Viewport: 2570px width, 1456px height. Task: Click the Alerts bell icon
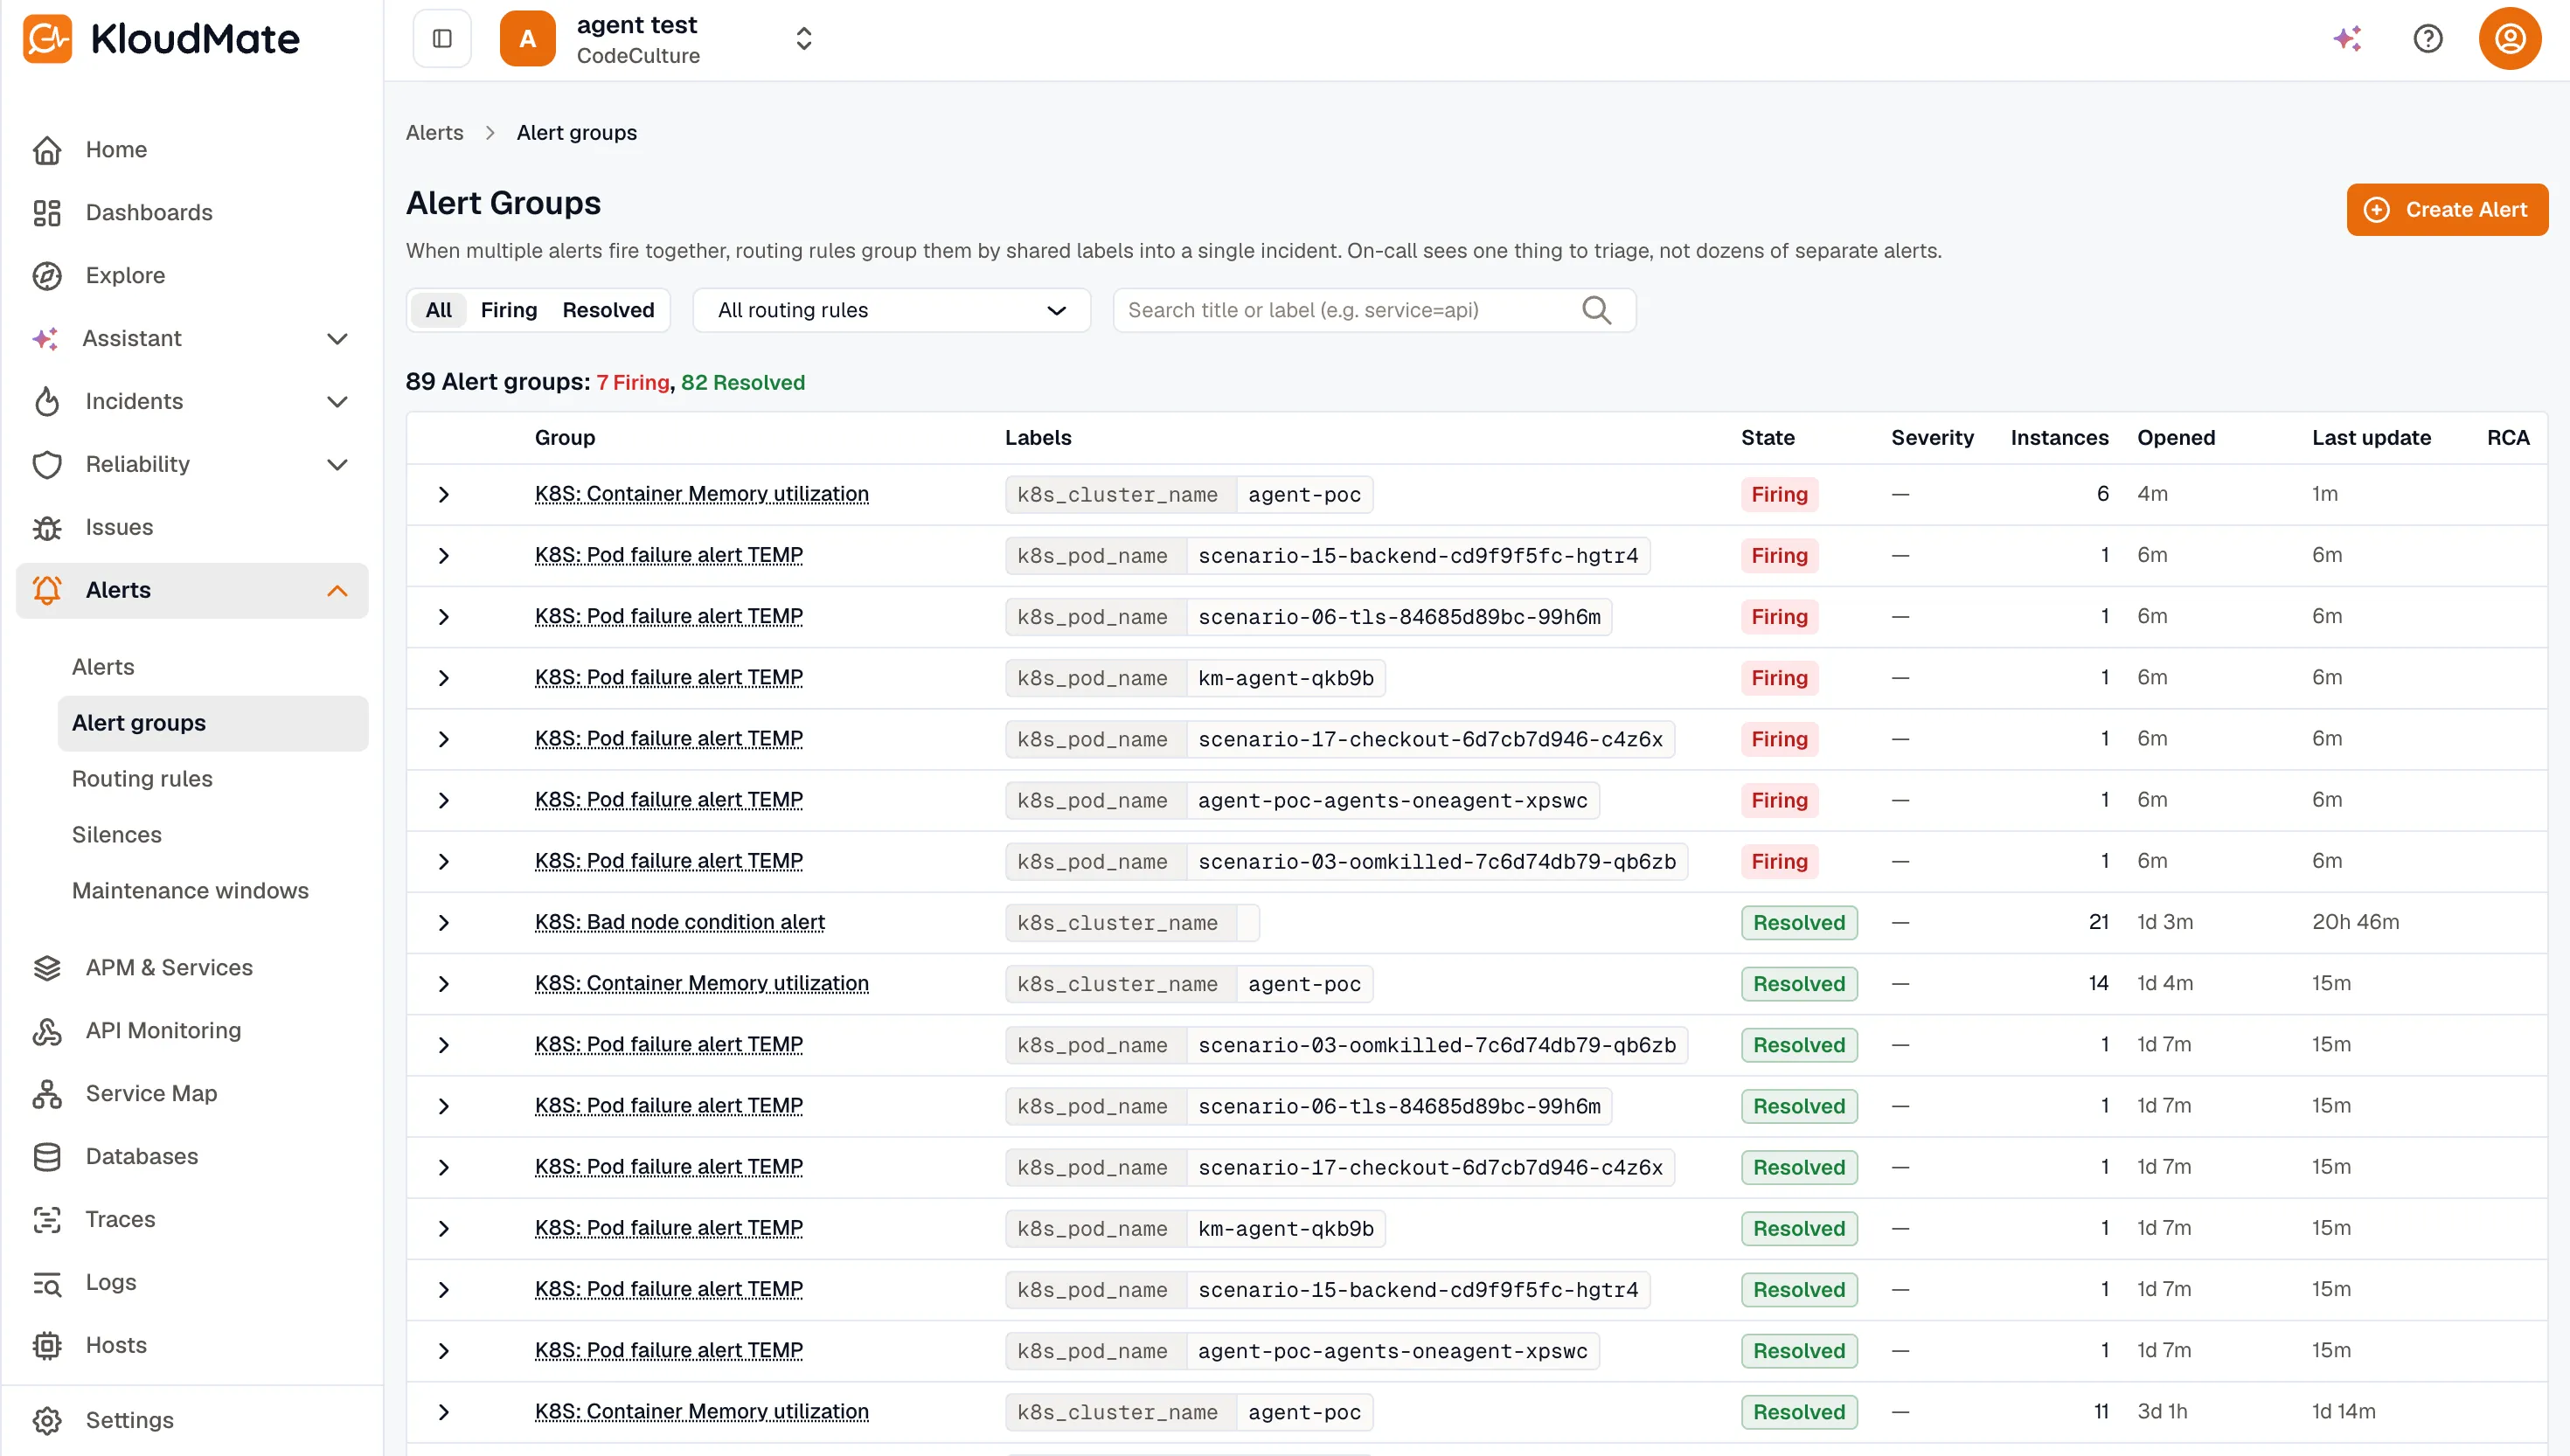pos(47,590)
